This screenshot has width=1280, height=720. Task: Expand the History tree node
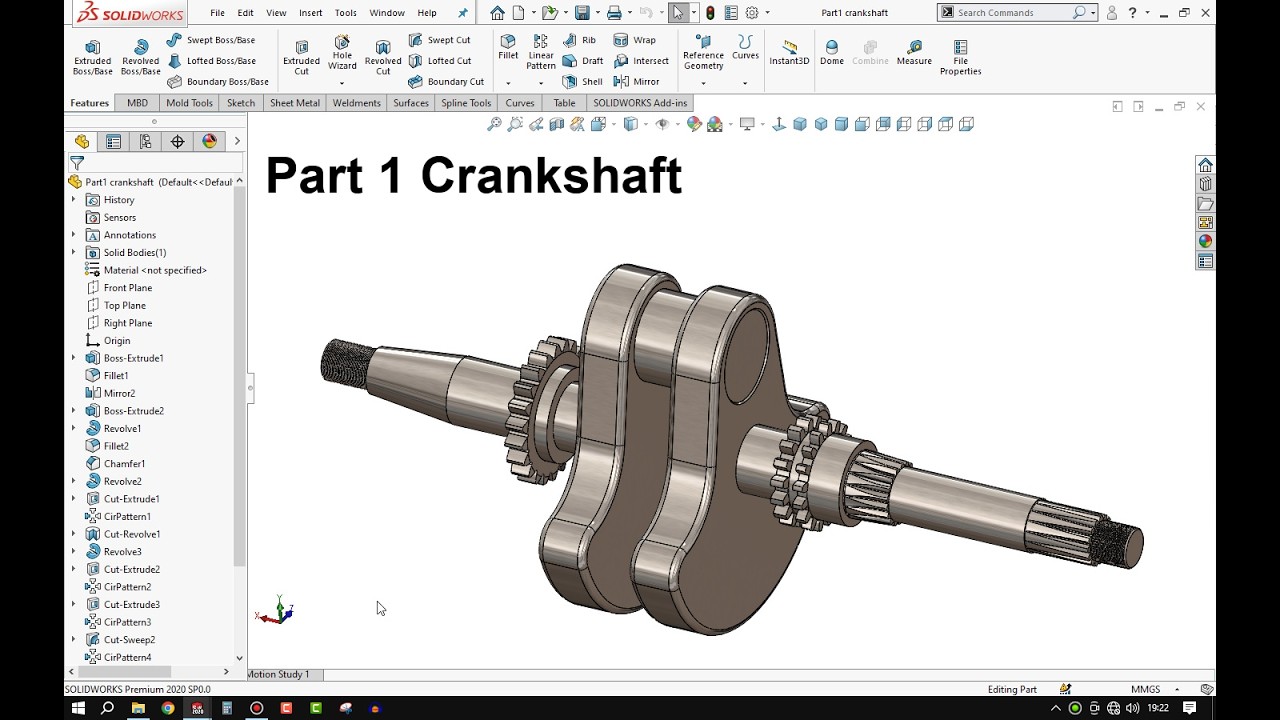coord(73,200)
